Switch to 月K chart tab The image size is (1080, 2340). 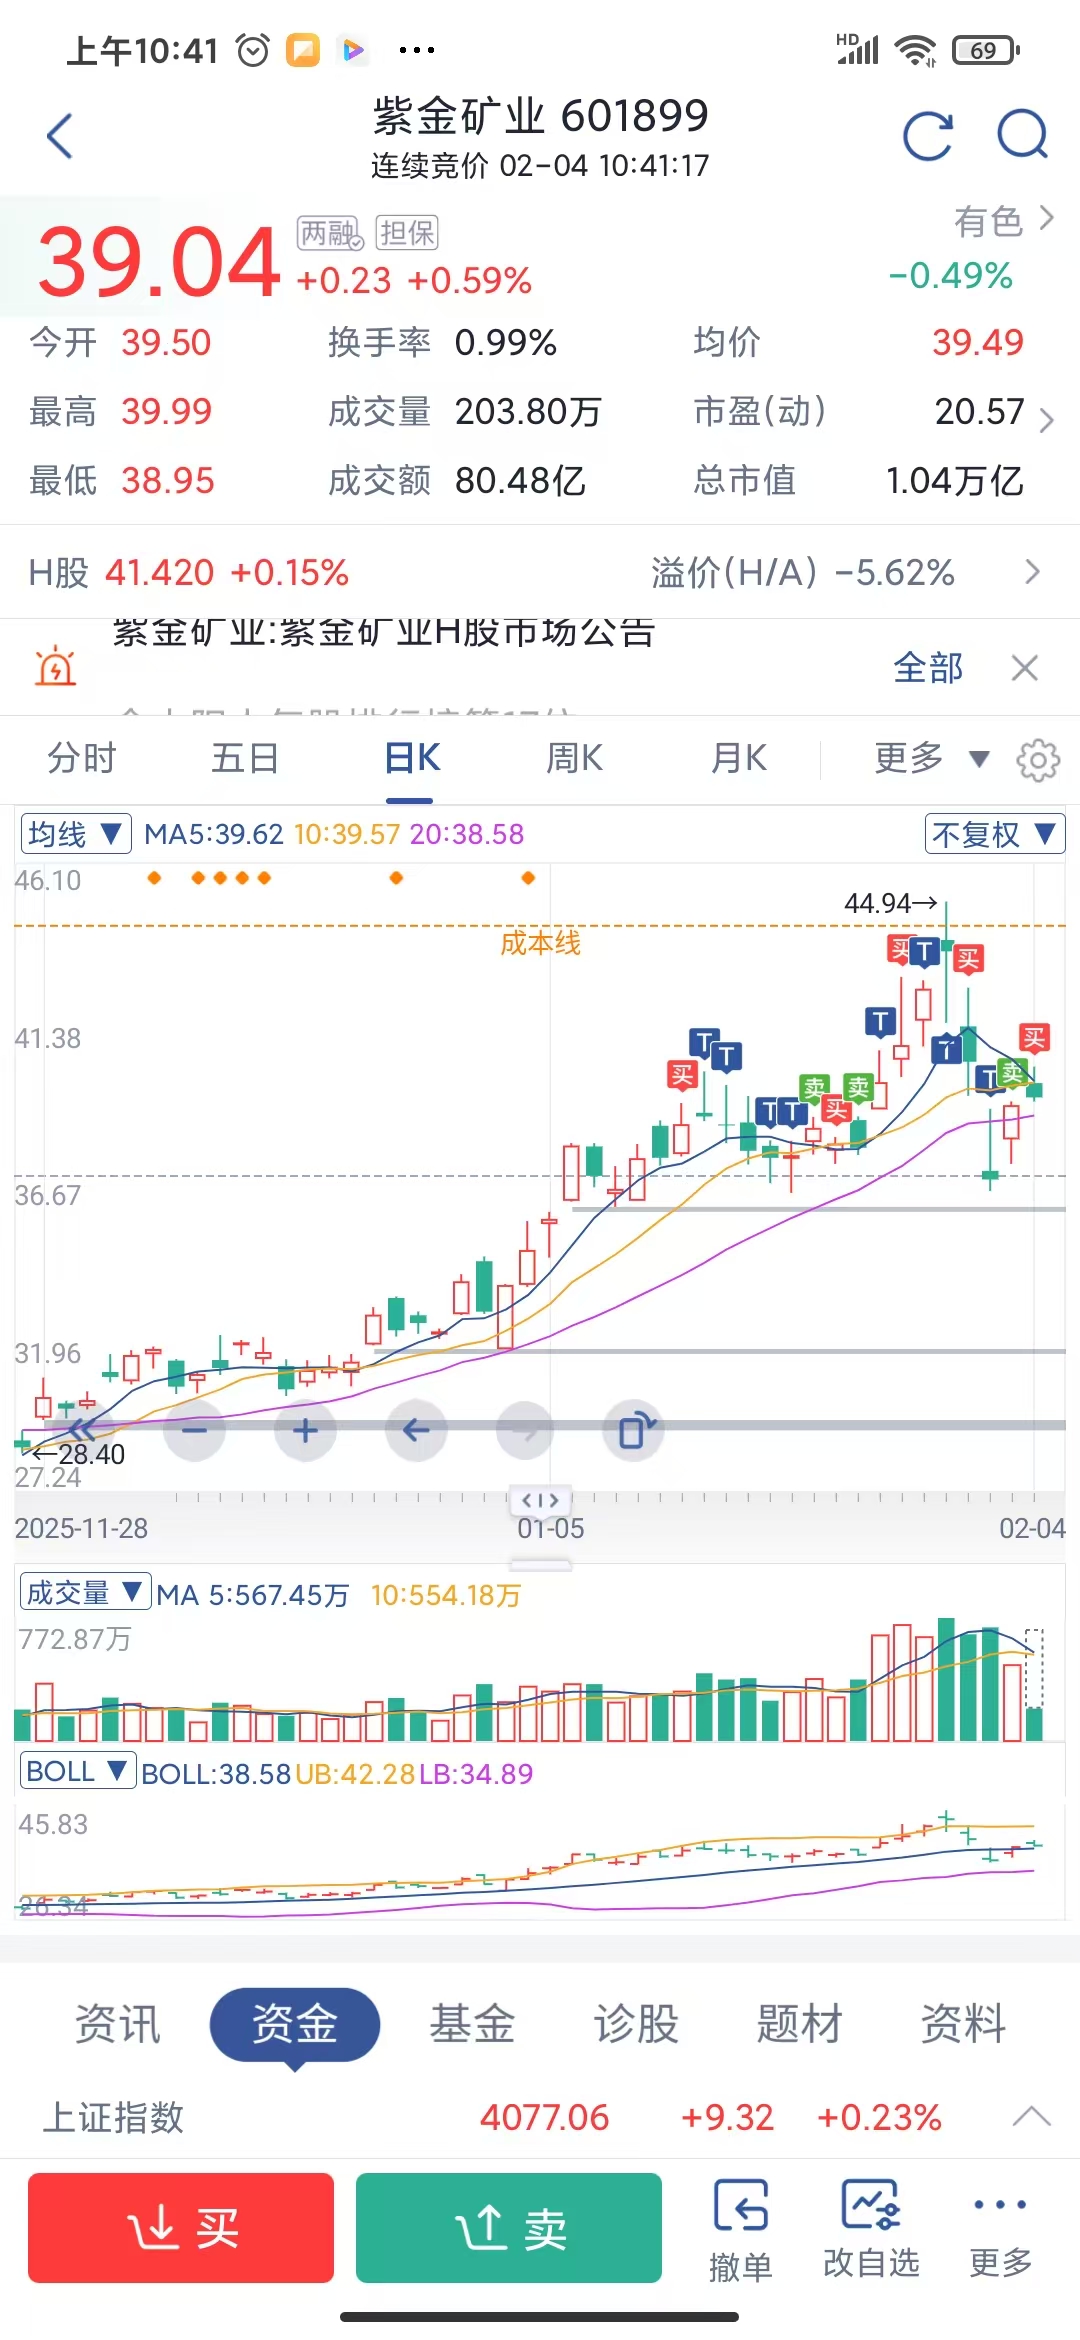(738, 759)
